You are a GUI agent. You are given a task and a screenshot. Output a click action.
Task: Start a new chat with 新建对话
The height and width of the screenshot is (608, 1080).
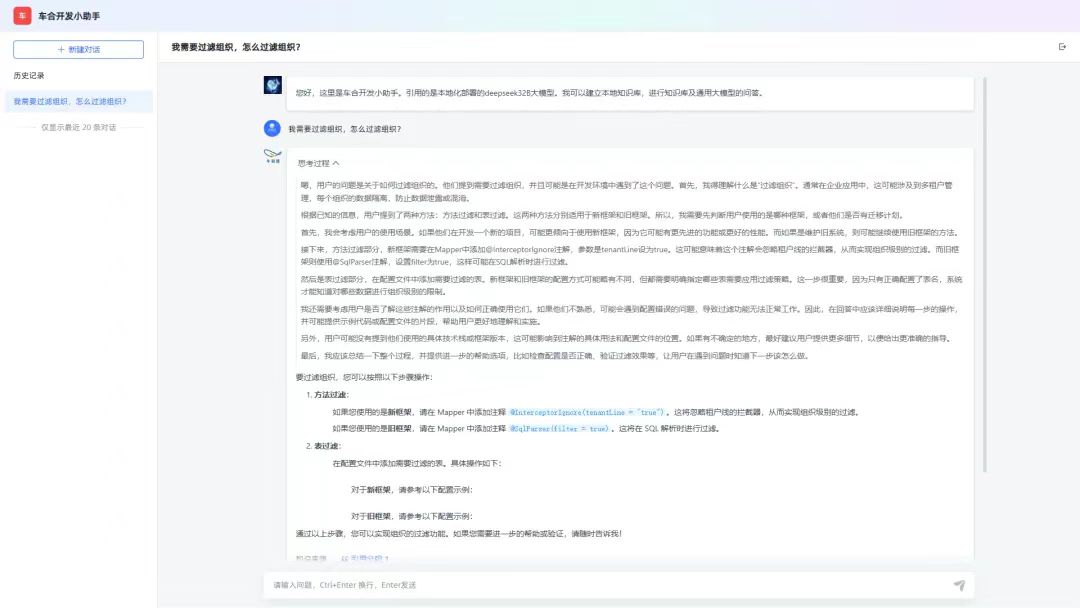point(78,49)
